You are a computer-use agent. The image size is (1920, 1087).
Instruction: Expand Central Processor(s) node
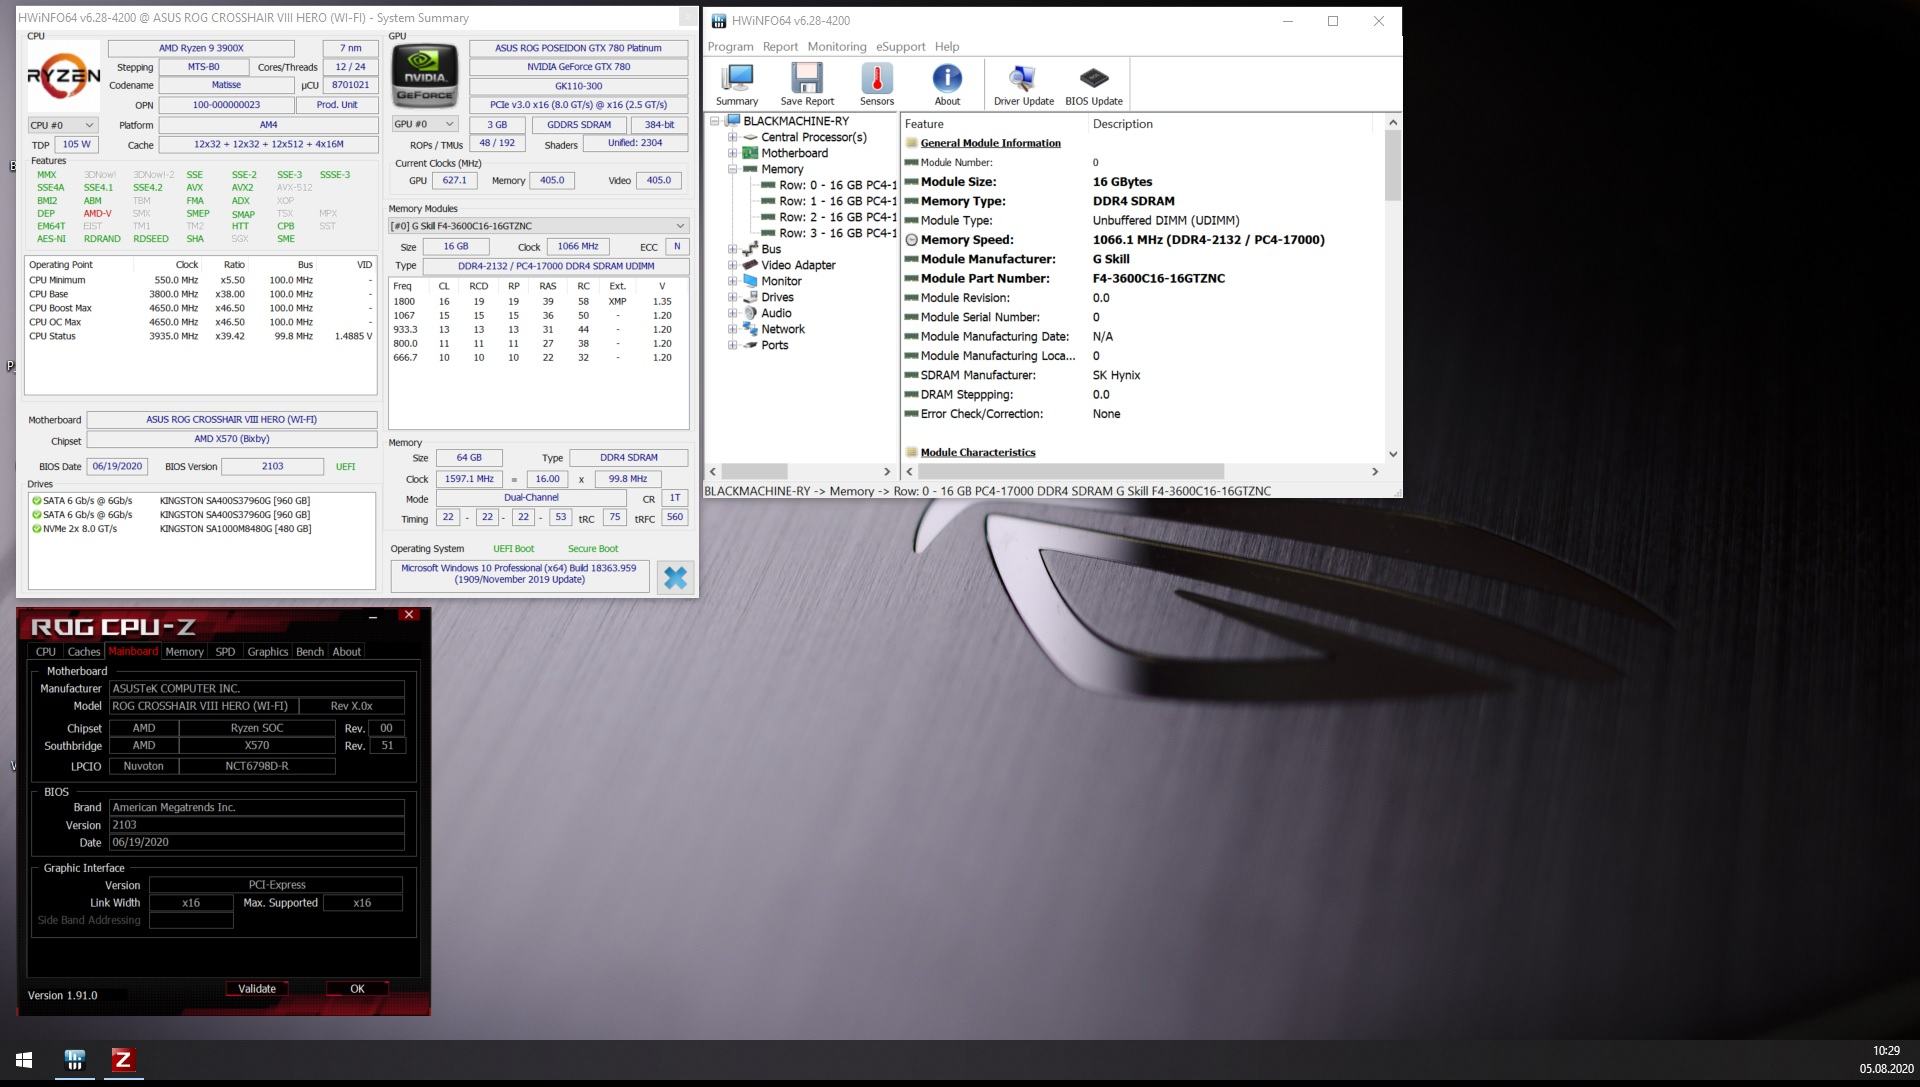[732, 137]
